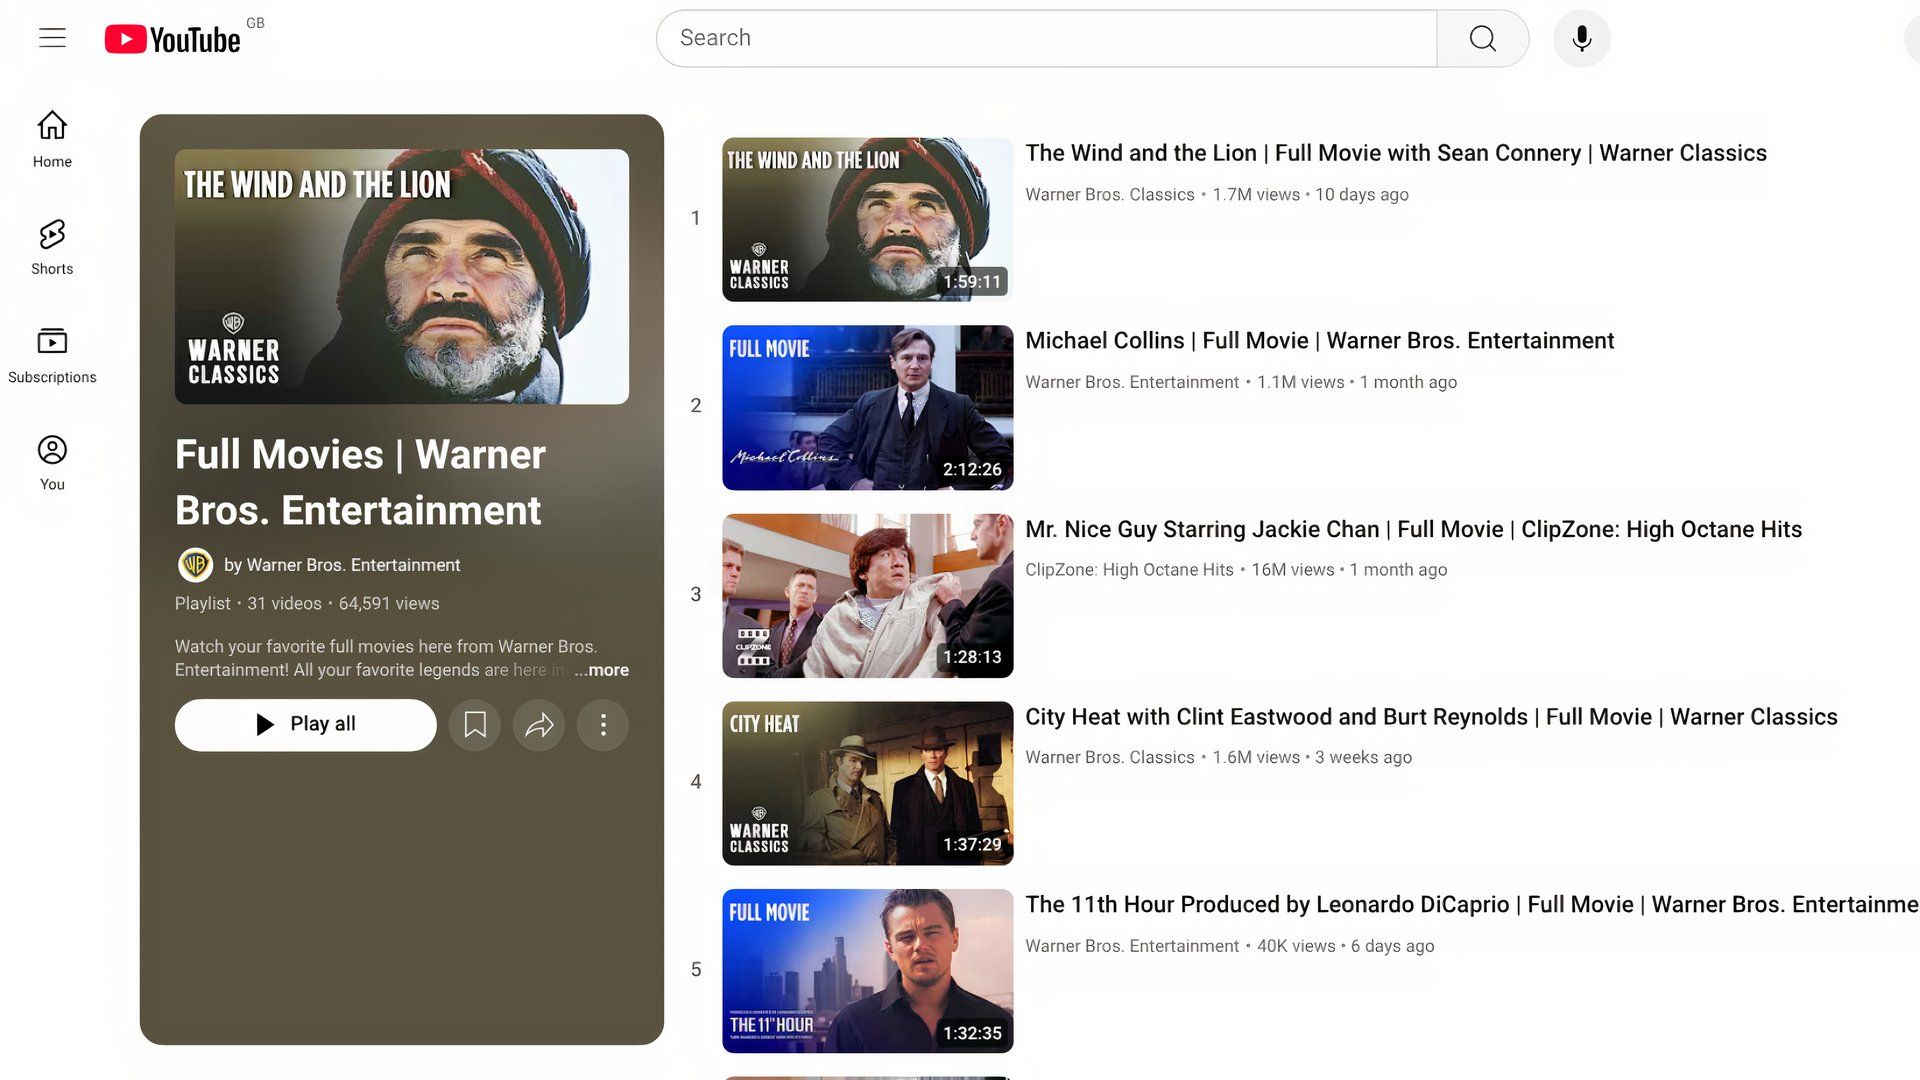Share the playlist with the arrow icon
Image resolution: width=1920 pixels, height=1080 pixels.
[x=539, y=724]
